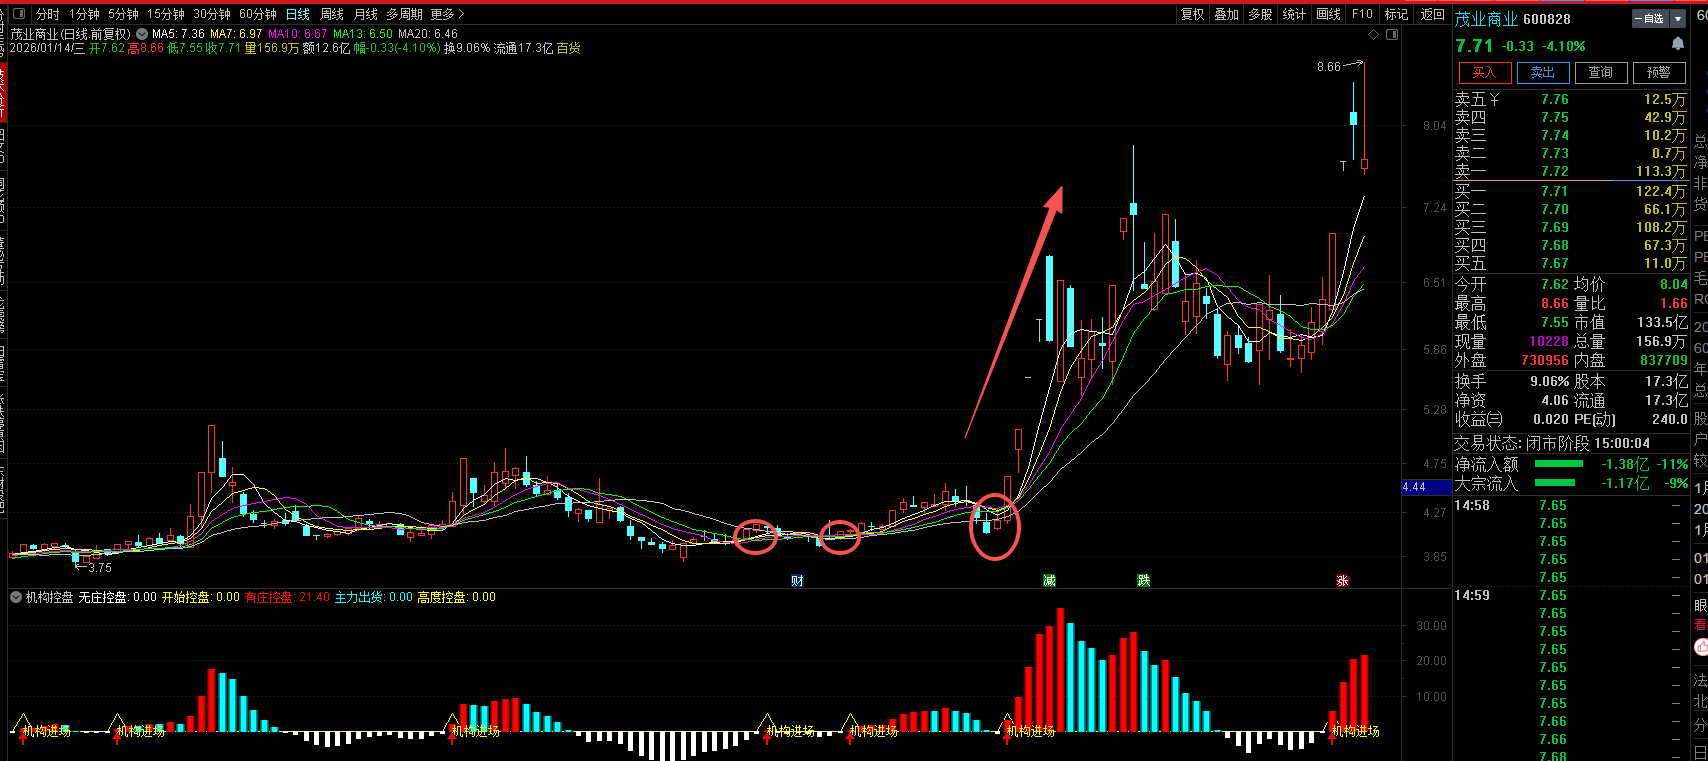This screenshot has width=1708, height=761.
Task: Open the 复权 adjustment menu
Action: (1192, 14)
